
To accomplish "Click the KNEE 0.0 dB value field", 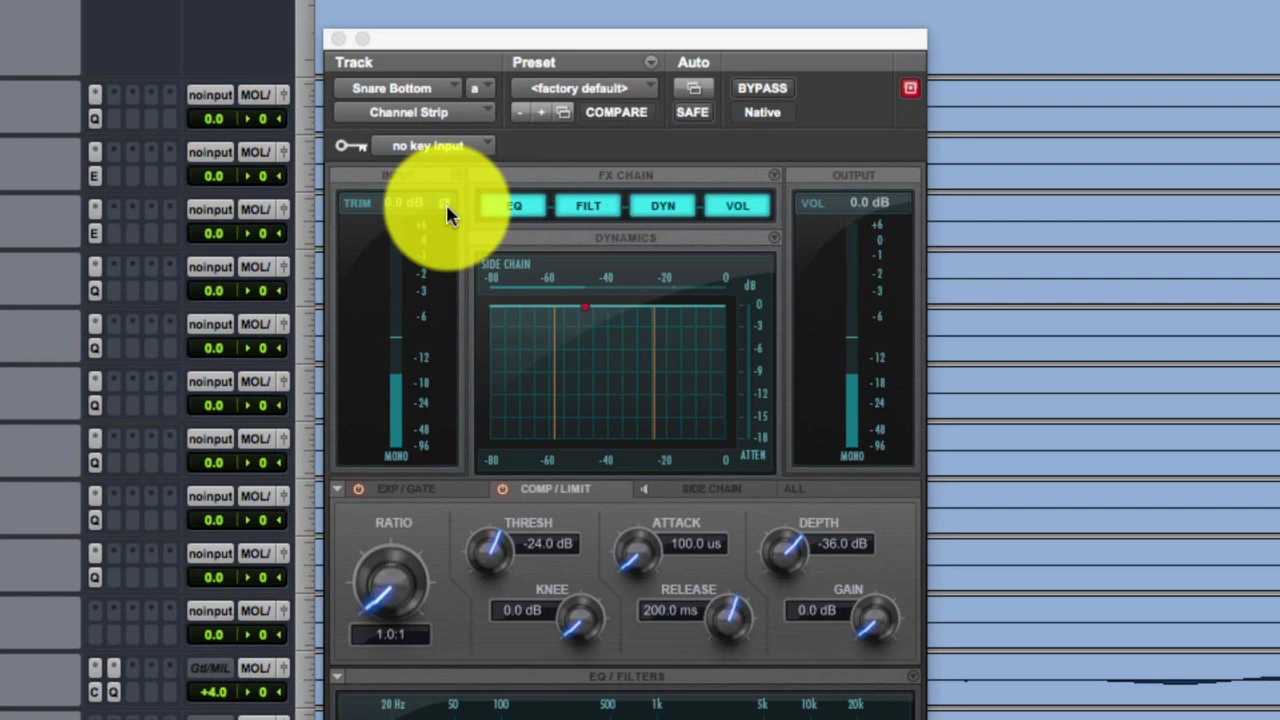I will point(523,611).
